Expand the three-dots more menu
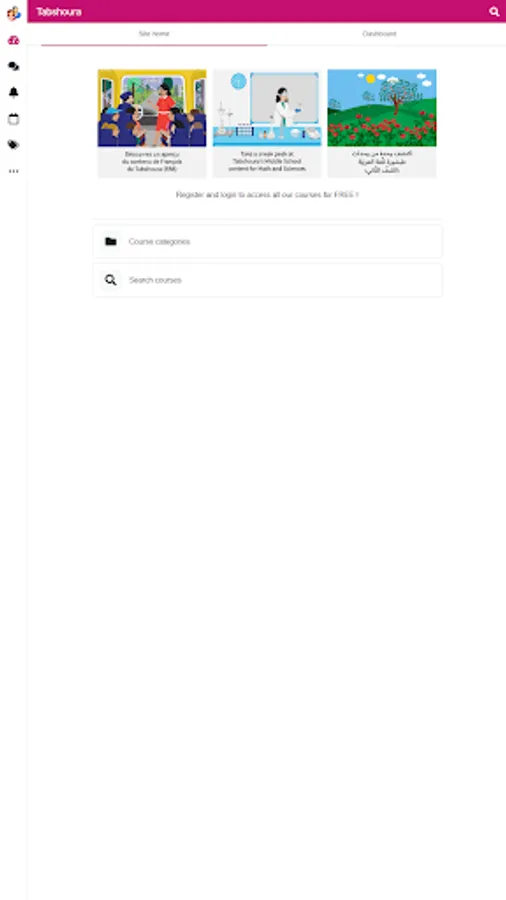This screenshot has height=900, width=506. pos(13,171)
